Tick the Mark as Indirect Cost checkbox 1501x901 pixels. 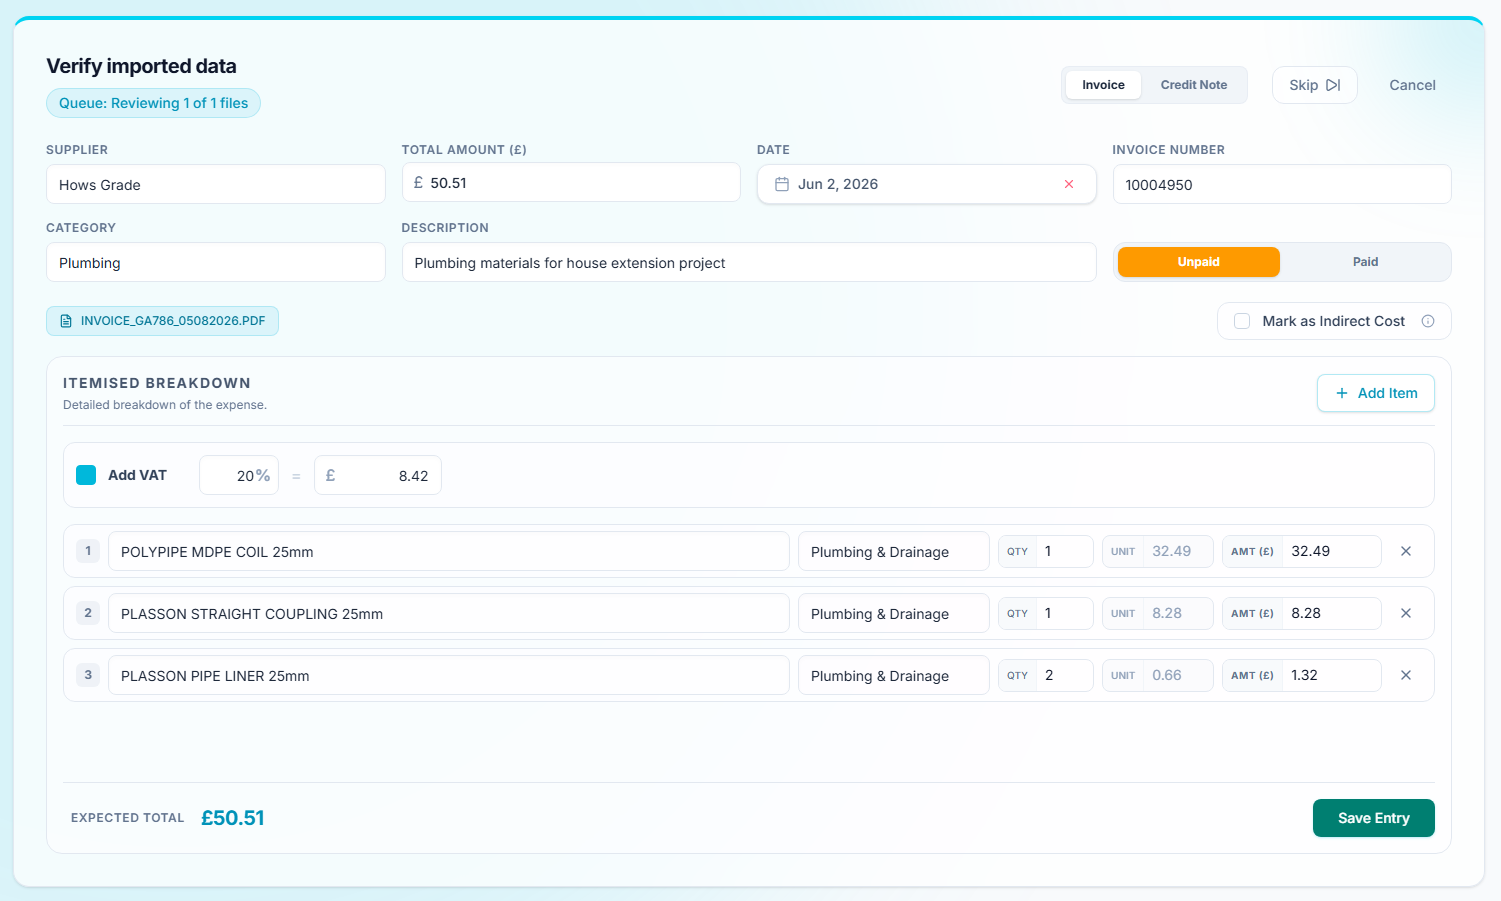coord(1242,321)
